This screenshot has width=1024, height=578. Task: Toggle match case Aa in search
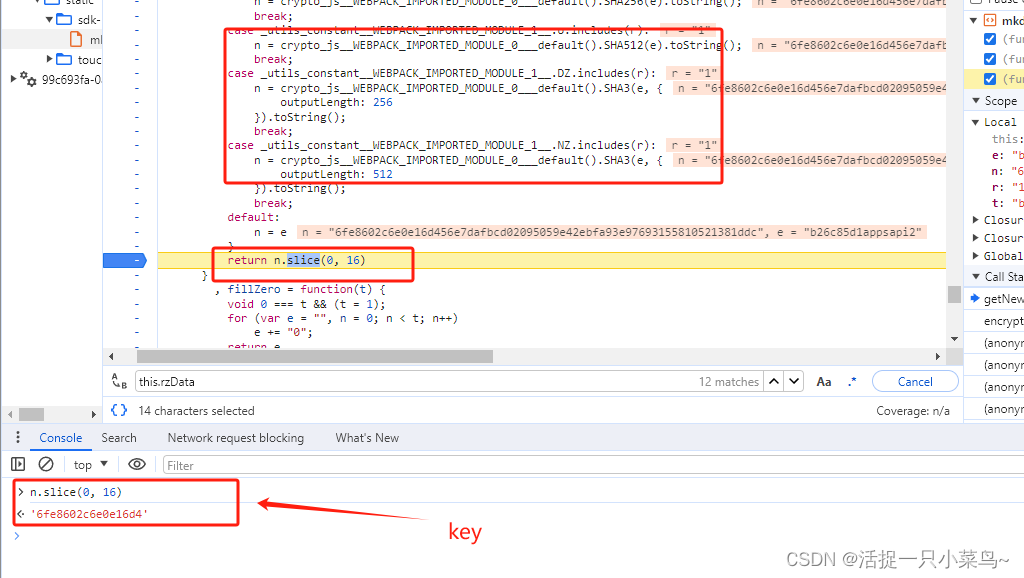[824, 381]
